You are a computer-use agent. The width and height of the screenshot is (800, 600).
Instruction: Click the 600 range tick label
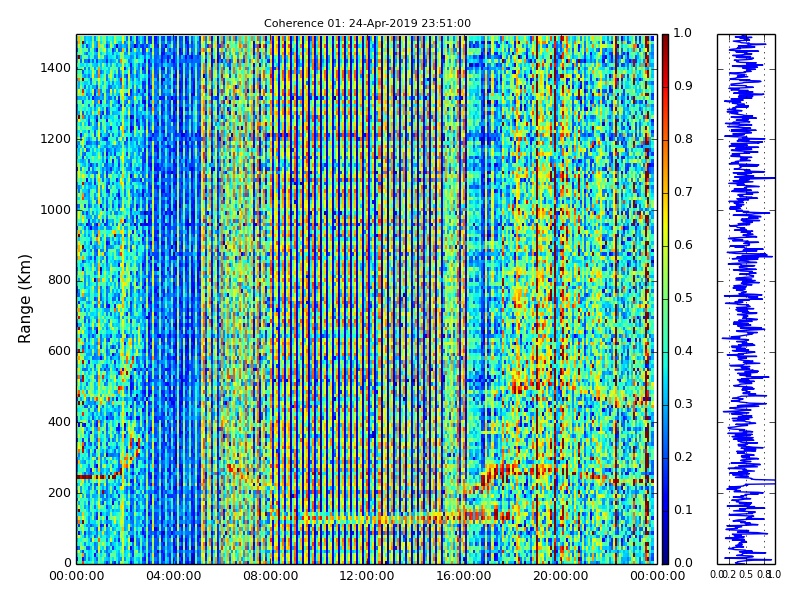59,352
